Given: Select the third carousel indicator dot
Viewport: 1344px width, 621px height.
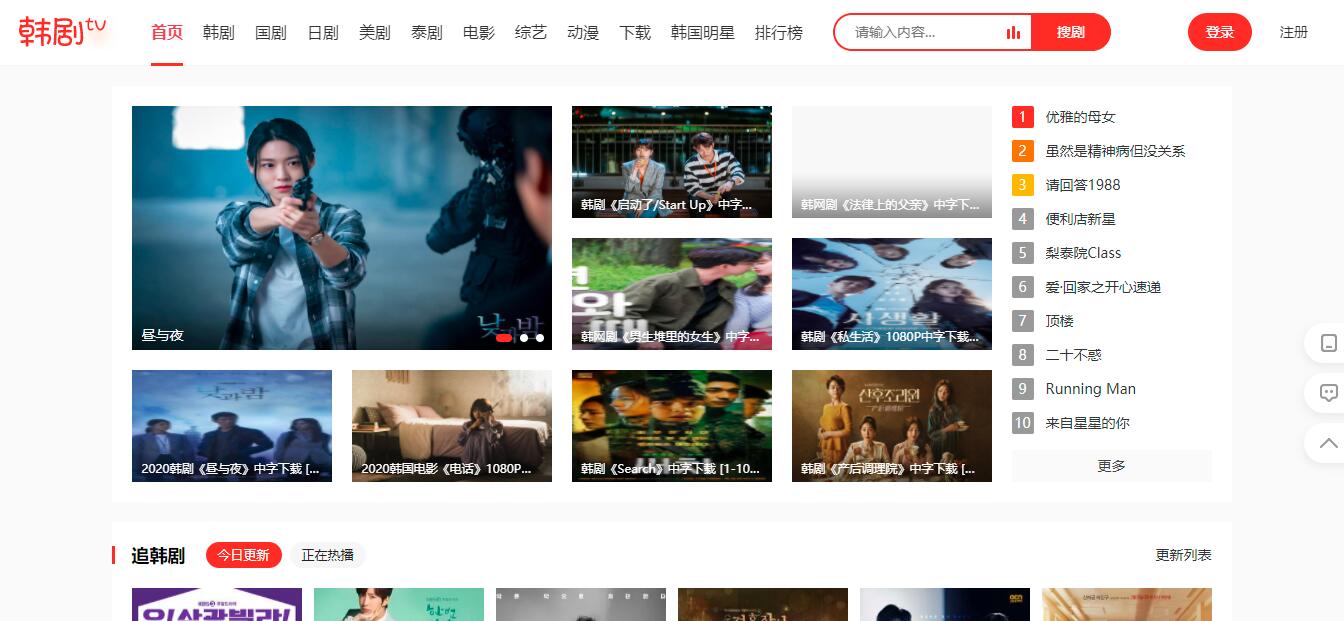Looking at the screenshot, I should coord(540,338).
